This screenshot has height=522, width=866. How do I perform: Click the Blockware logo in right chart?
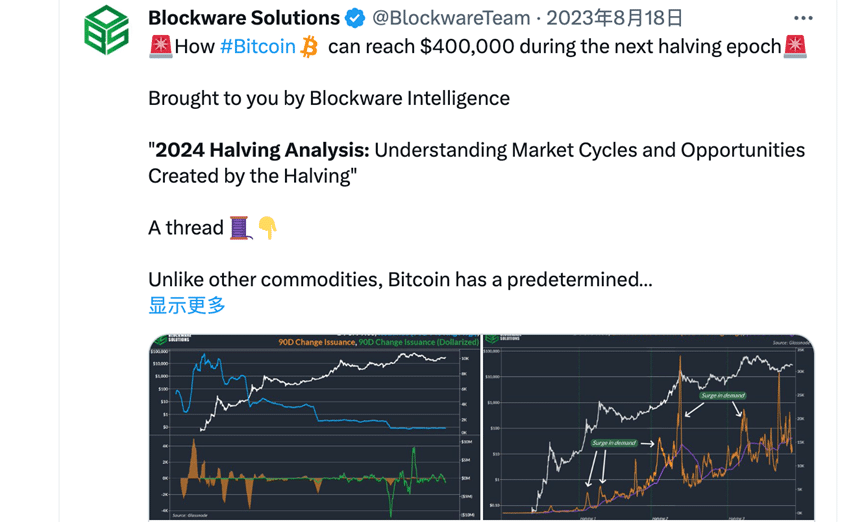[x=506, y=339]
